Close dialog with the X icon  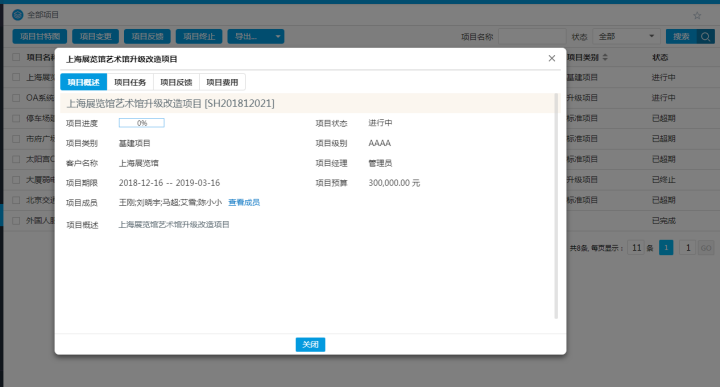click(x=551, y=58)
